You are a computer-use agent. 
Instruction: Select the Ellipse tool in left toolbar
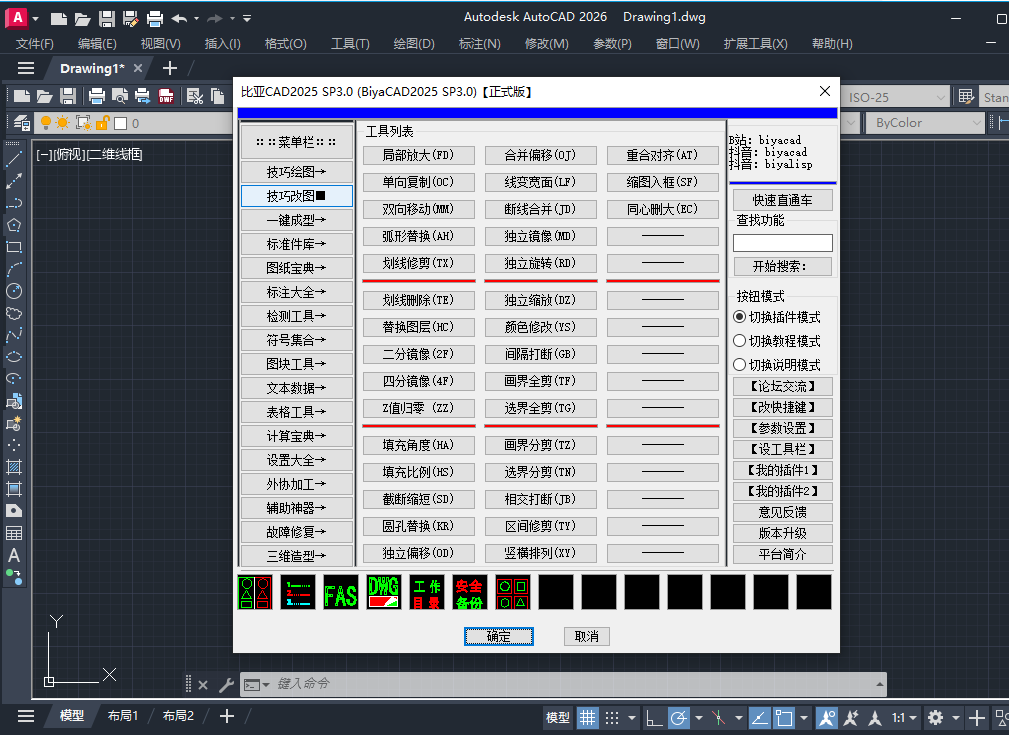[14, 357]
